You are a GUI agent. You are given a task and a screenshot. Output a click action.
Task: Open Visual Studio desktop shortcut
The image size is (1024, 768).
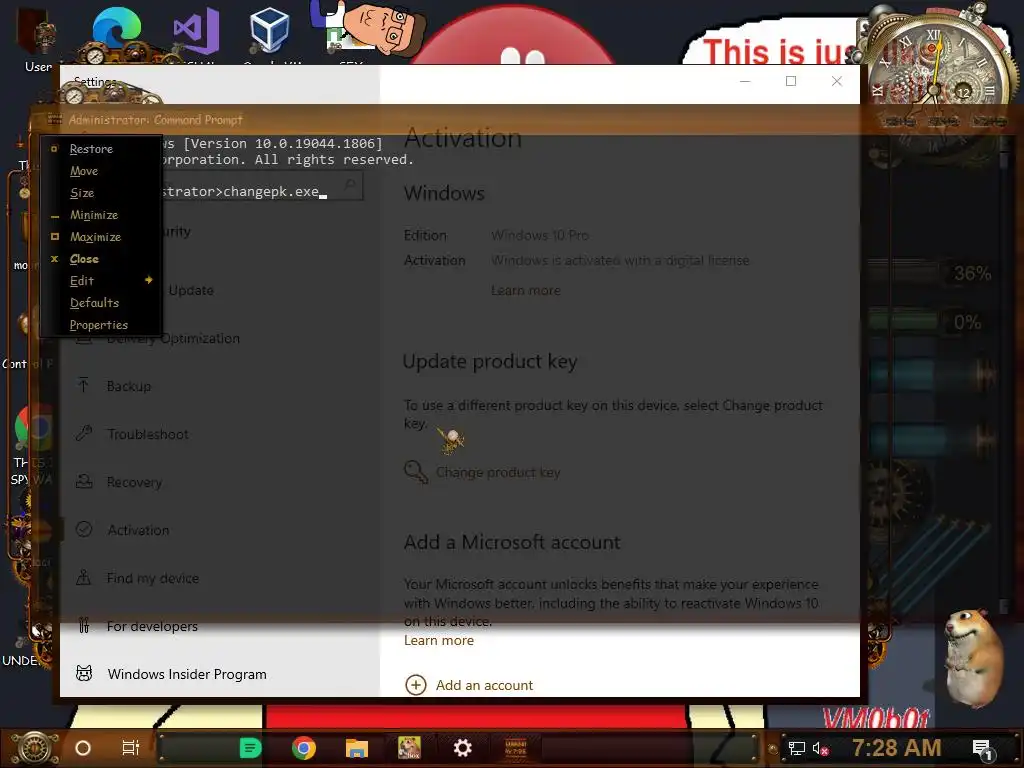point(196,29)
